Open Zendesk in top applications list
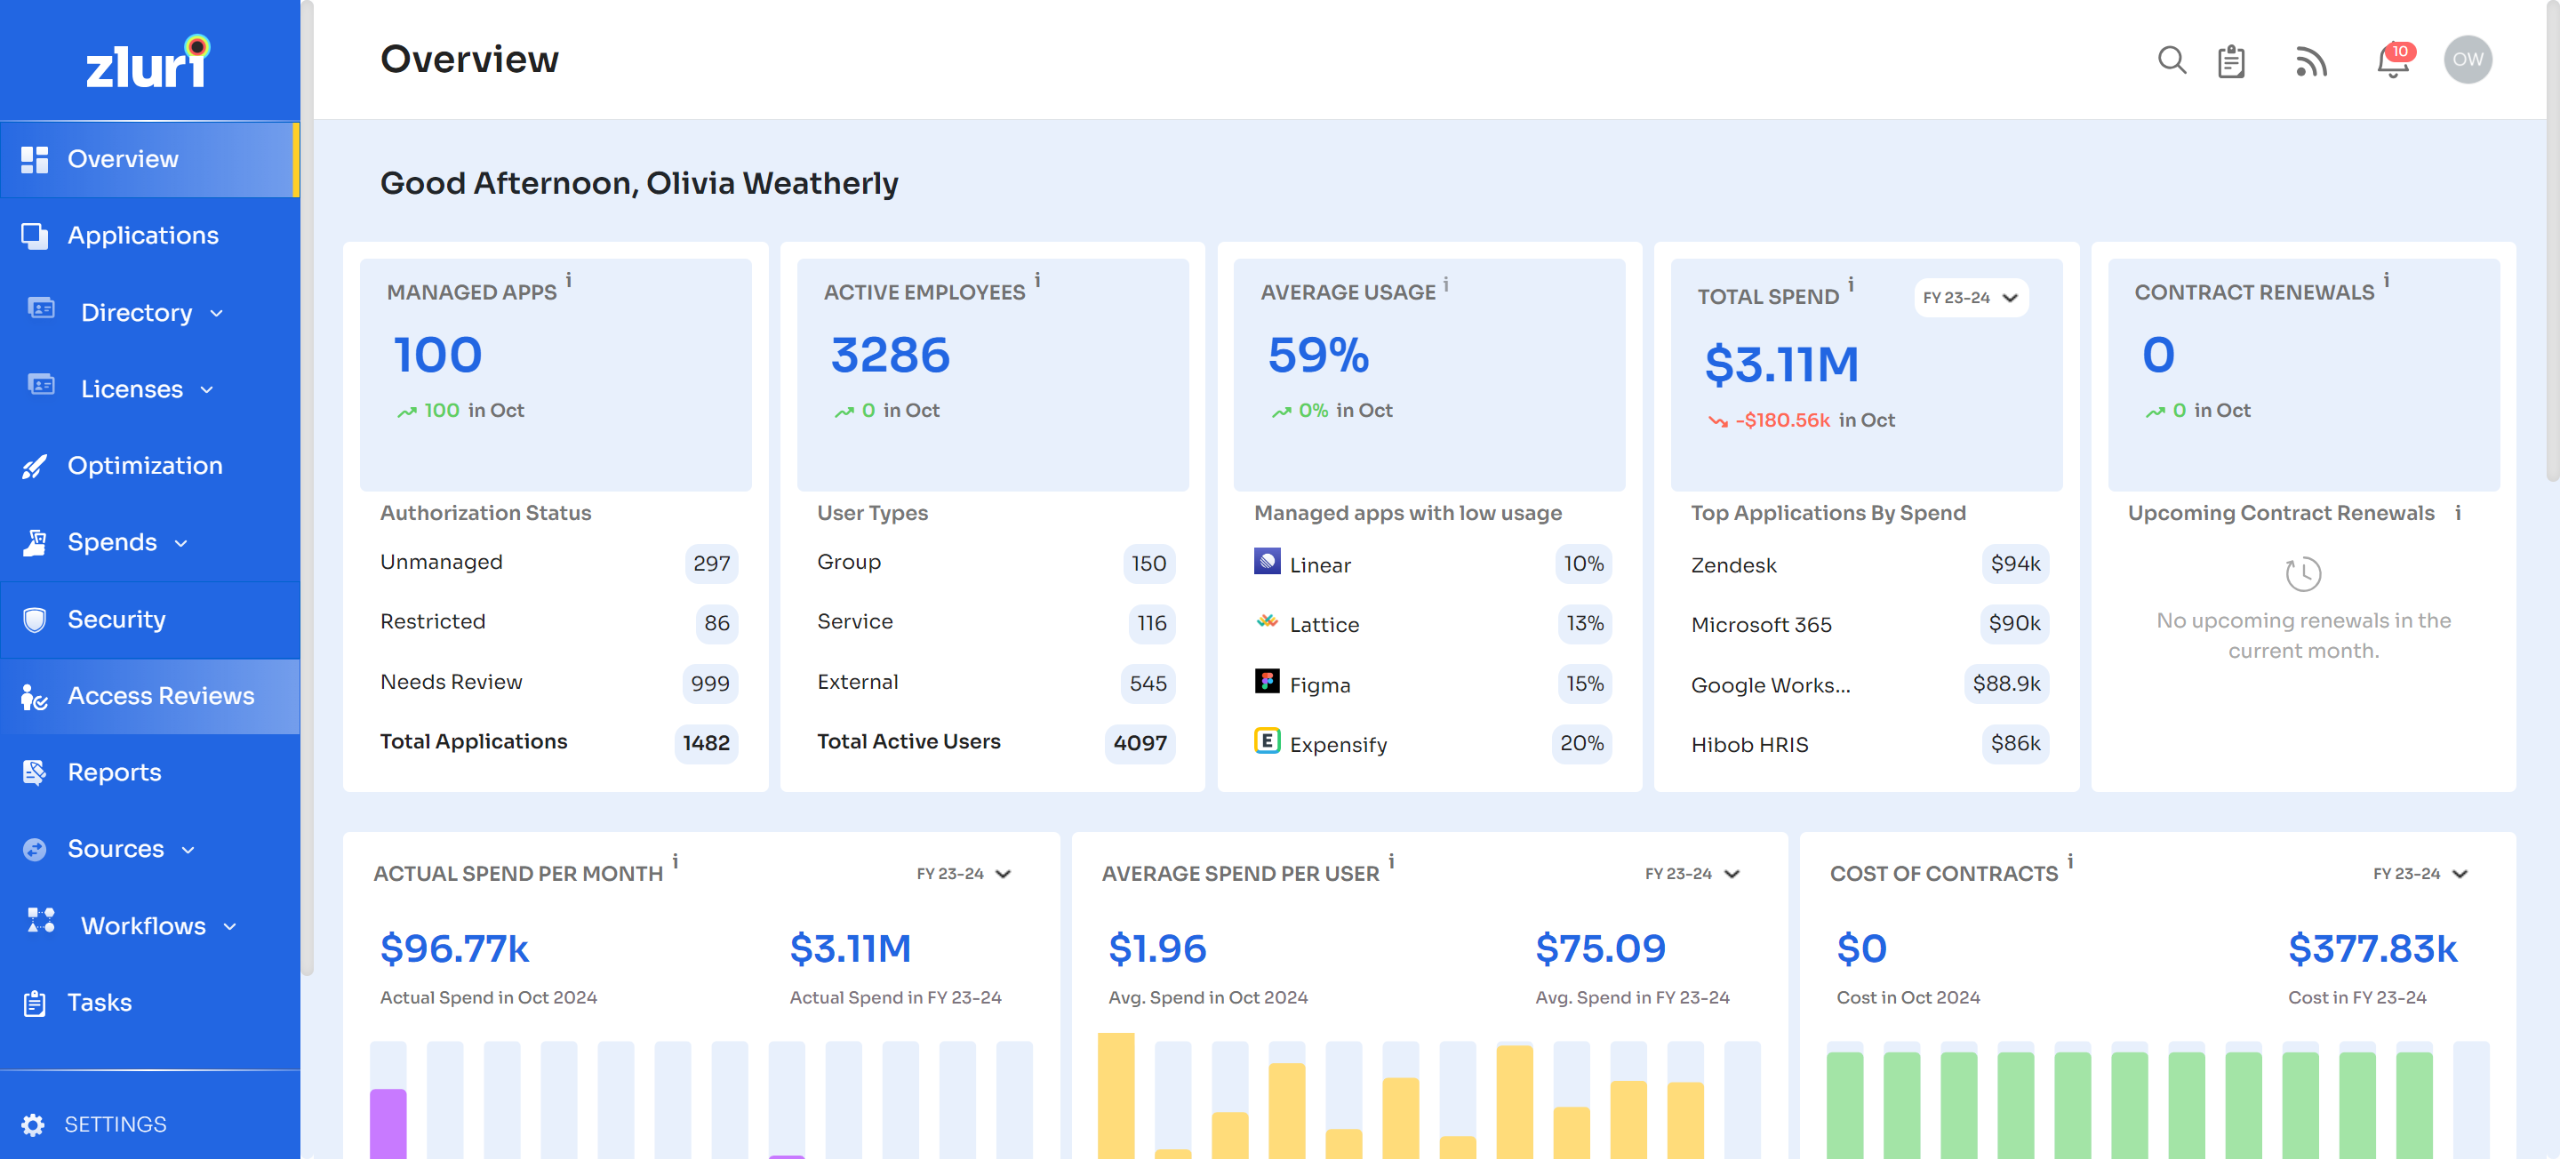This screenshot has width=2560, height=1159. click(1733, 565)
